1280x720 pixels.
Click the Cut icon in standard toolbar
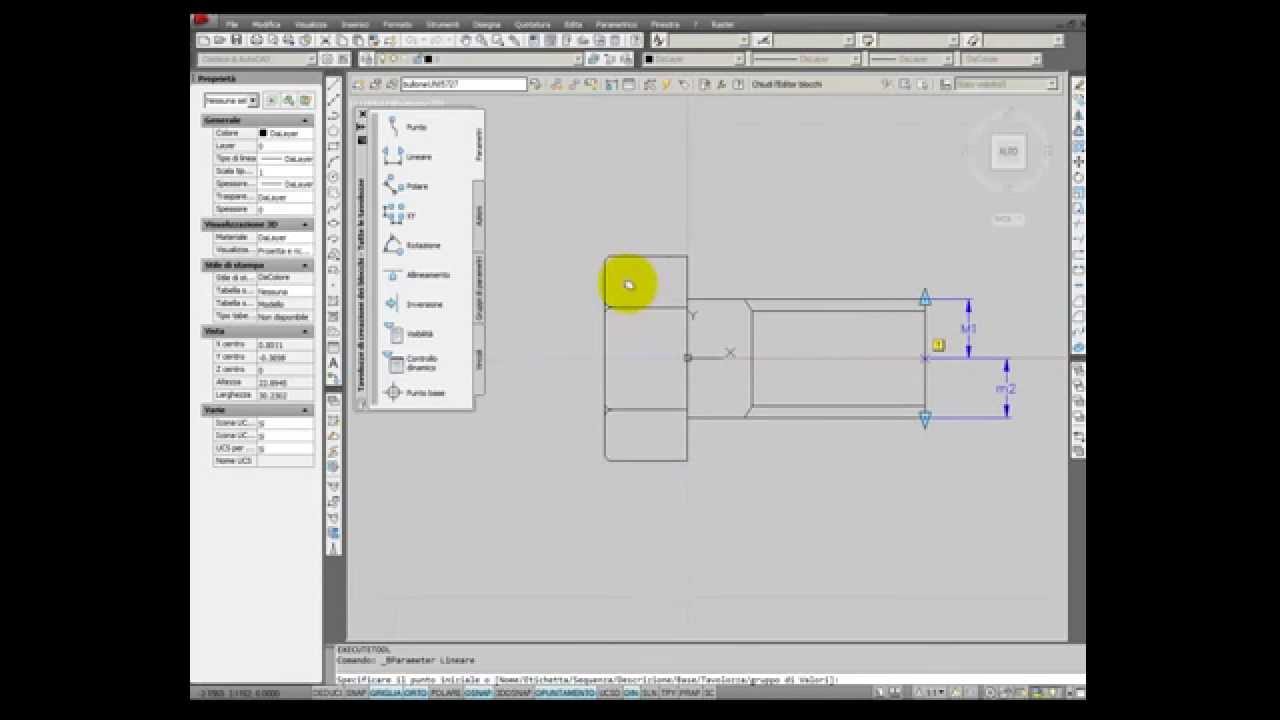click(x=326, y=40)
